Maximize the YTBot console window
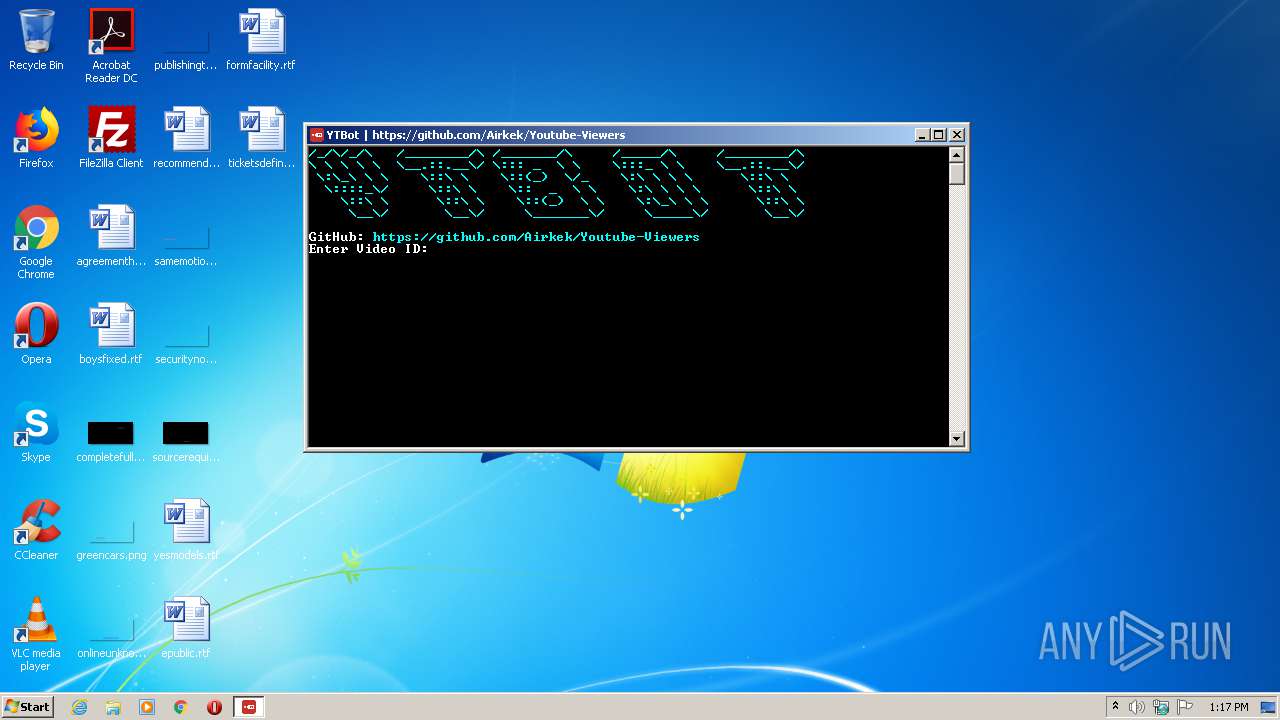Image resolution: width=1280 pixels, height=720 pixels. pos(938,135)
